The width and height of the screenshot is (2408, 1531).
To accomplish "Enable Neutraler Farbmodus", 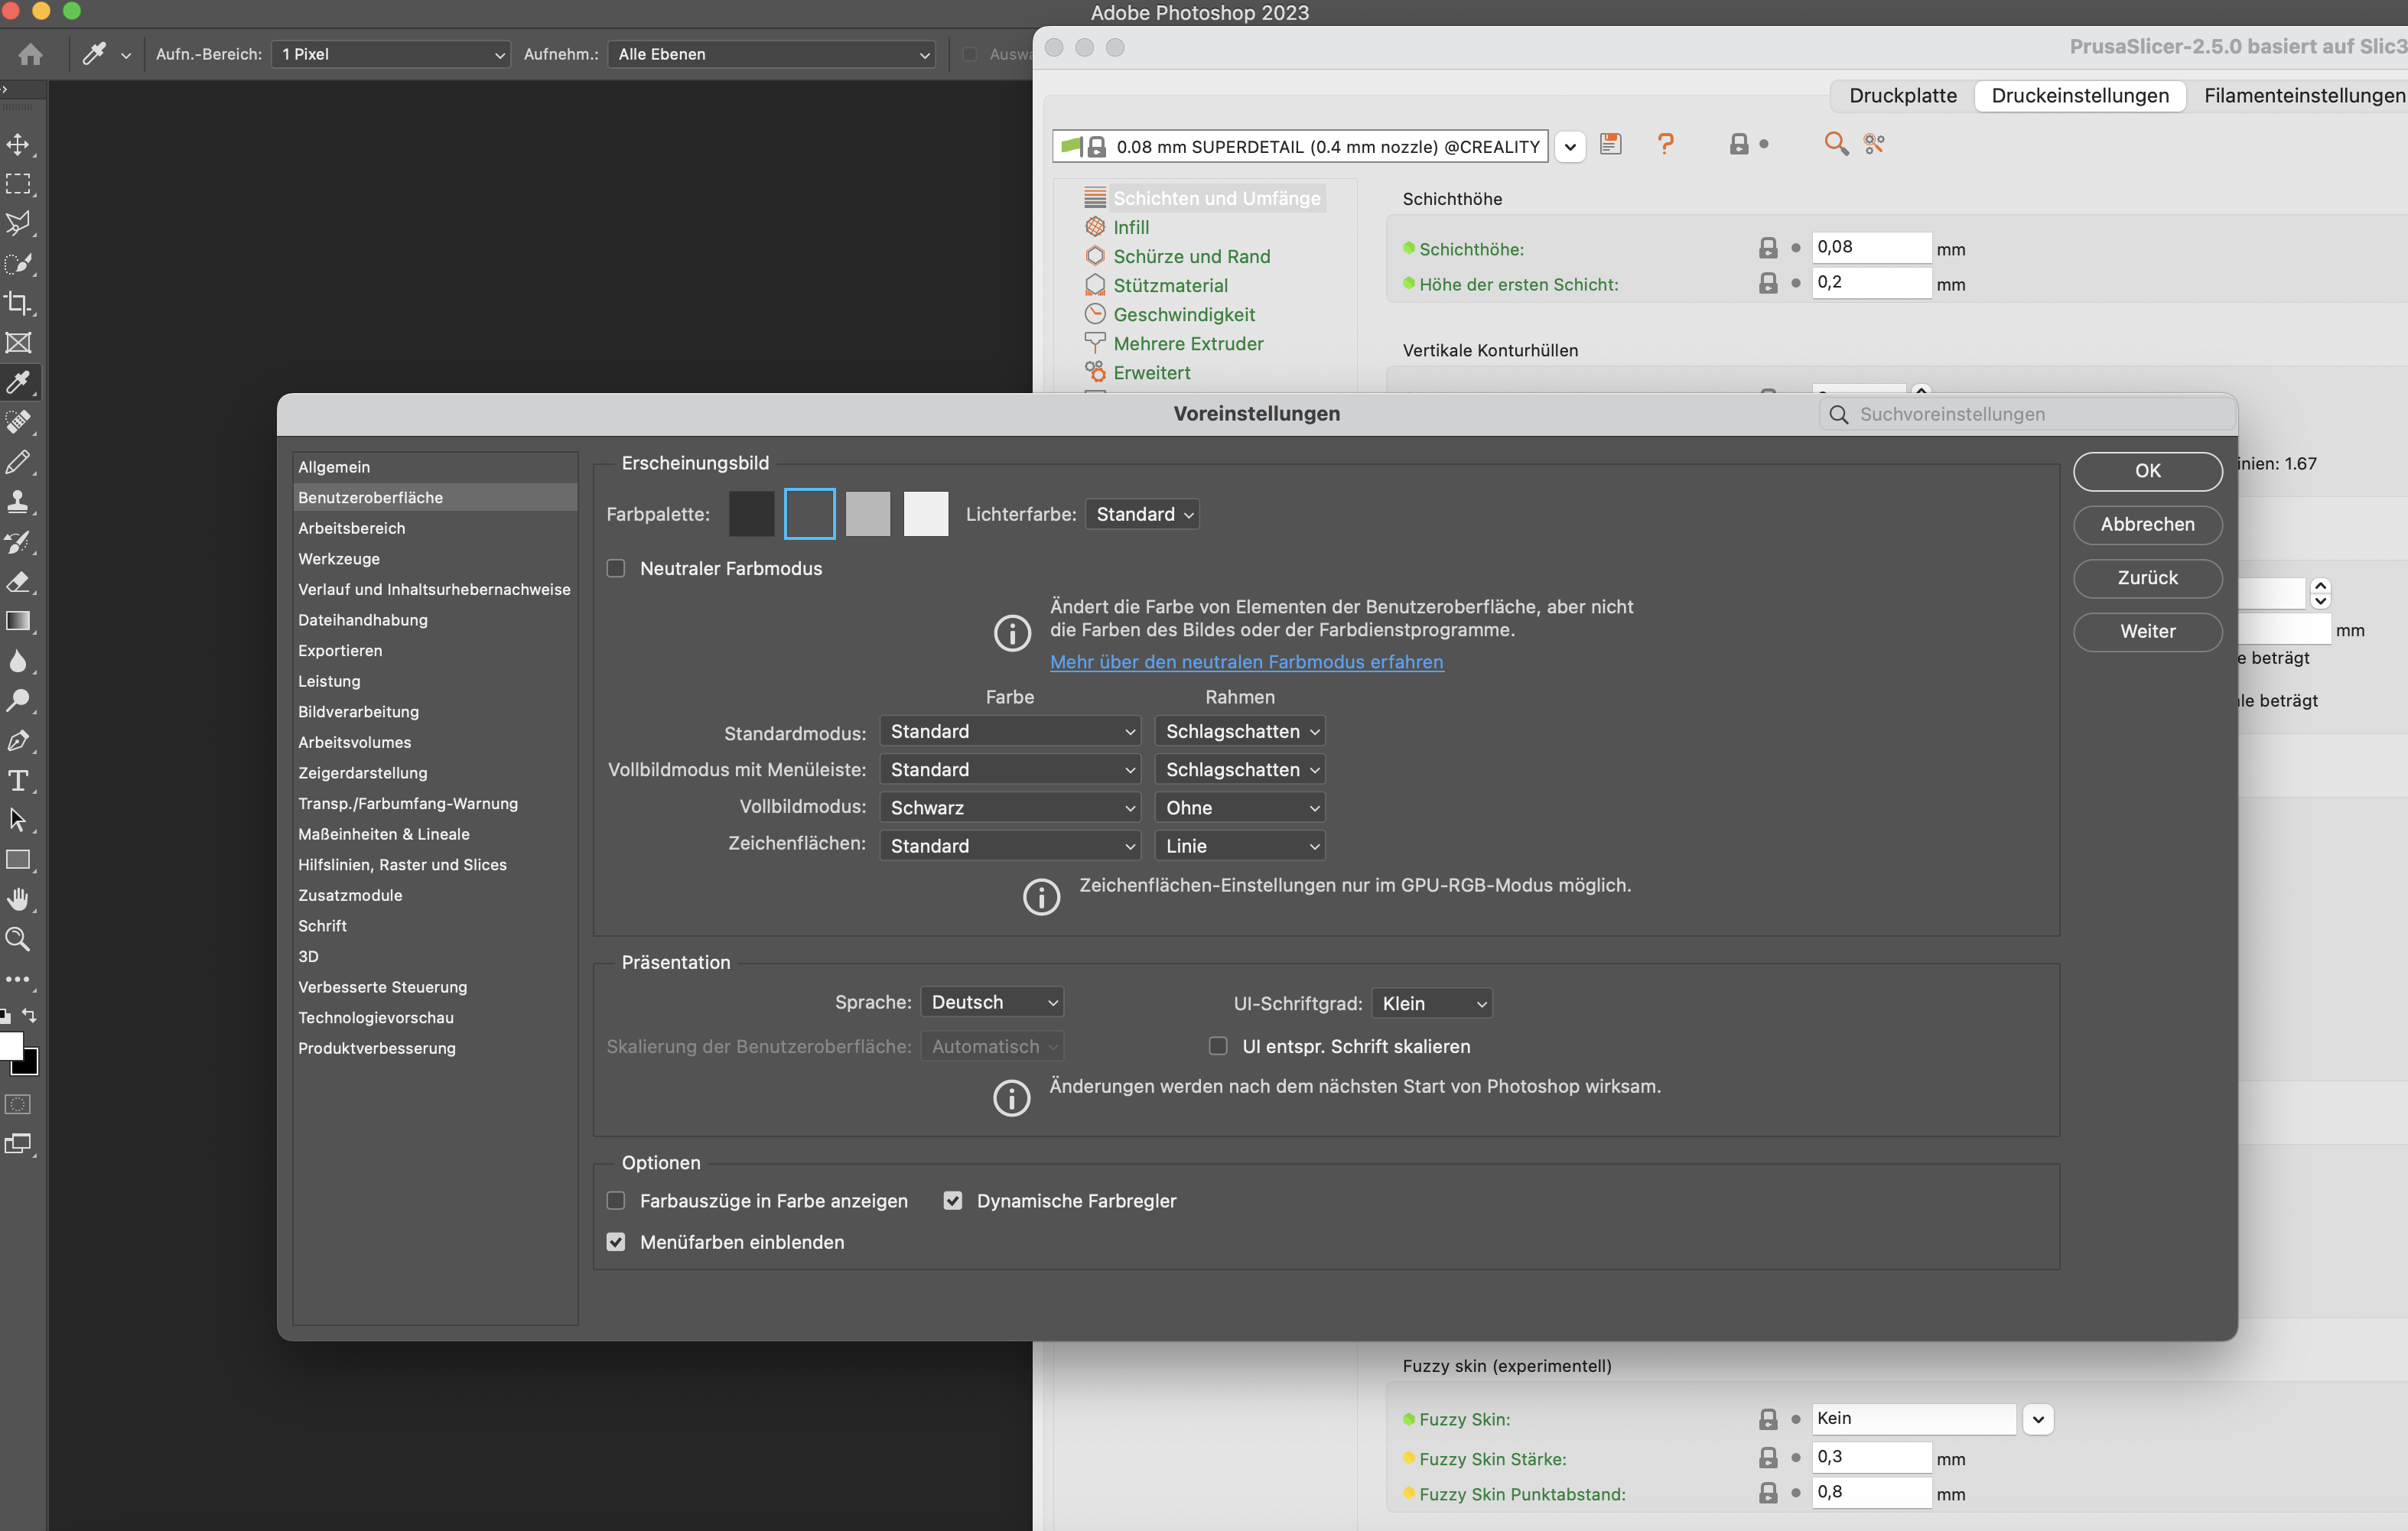I will click(x=616, y=568).
